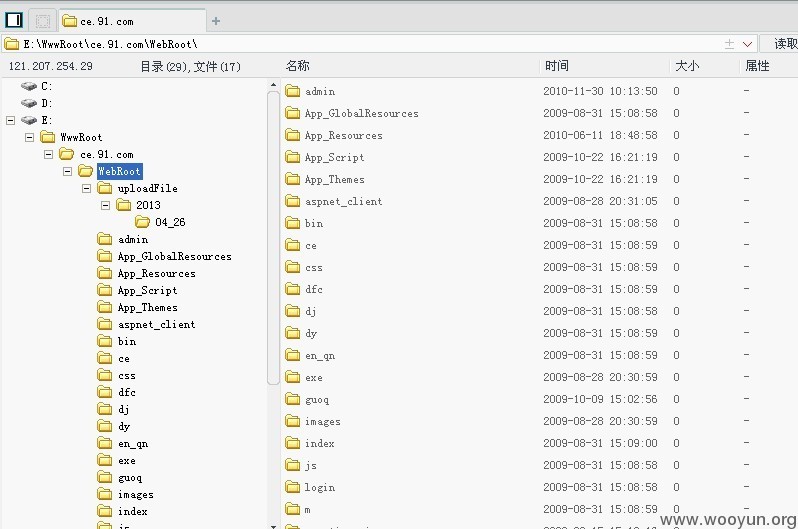Click the guoq folder icon in file list

(x=293, y=399)
